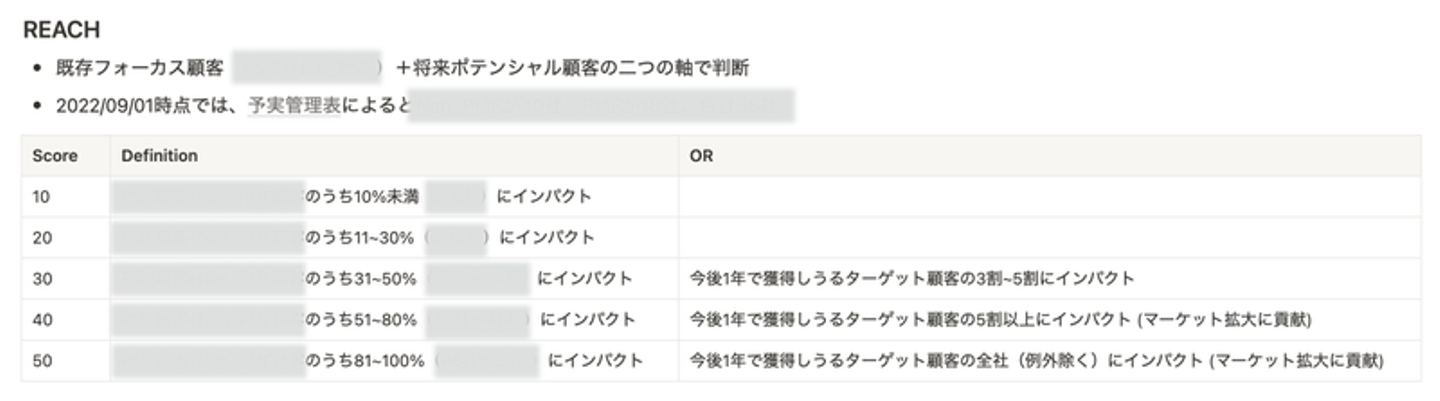Select the Score cell with value 30

[x=42, y=279]
